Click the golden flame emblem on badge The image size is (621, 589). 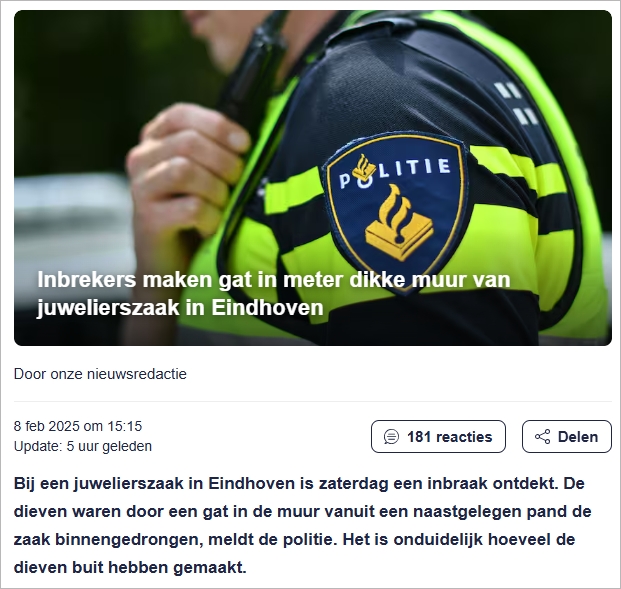[x=399, y=223]
